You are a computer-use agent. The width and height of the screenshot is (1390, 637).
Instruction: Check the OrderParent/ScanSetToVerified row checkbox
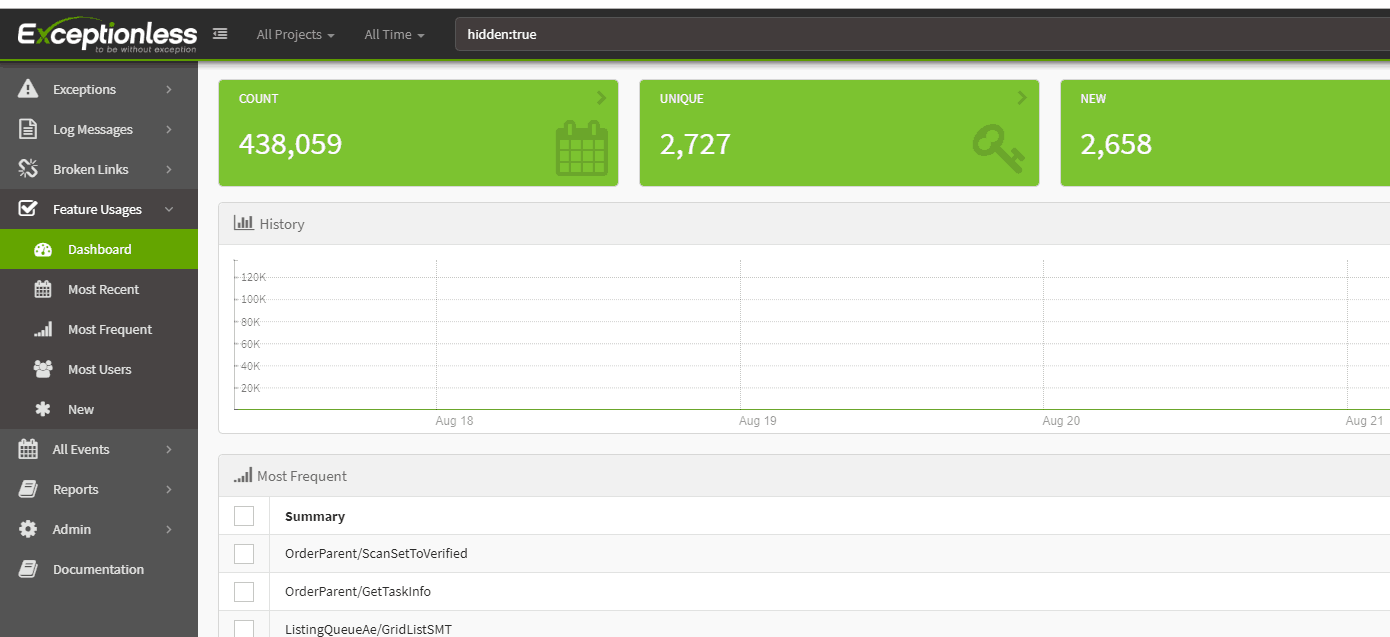[244, 553]
